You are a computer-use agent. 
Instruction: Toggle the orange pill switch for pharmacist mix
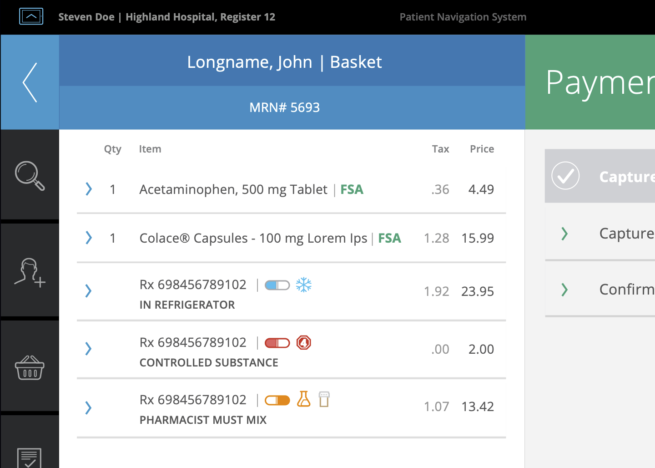coord(277,400)
